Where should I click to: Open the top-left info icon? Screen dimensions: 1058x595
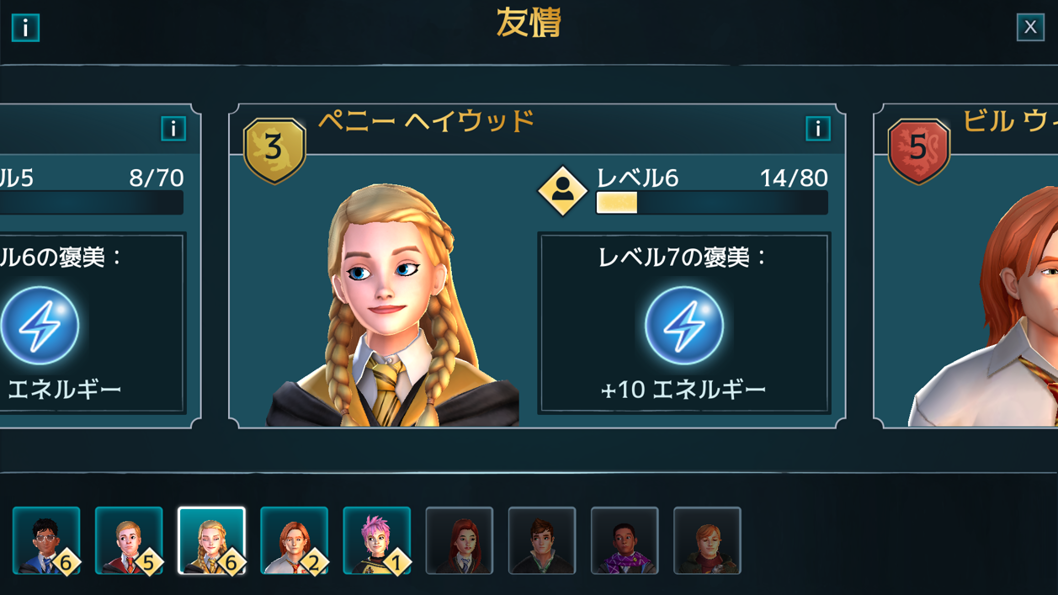coord(26,28)
